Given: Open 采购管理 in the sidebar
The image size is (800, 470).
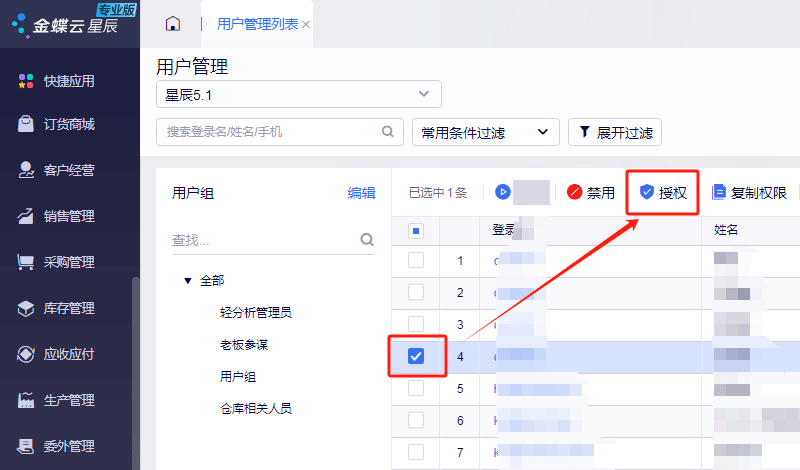Looking at the screenshot, I should point(69,262).
